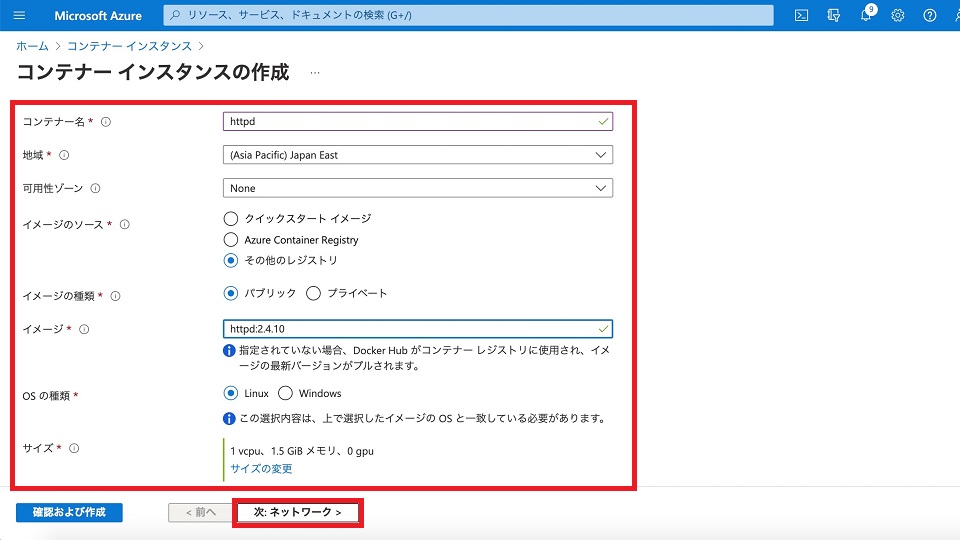Click 次: ネットワーク button

298,512
